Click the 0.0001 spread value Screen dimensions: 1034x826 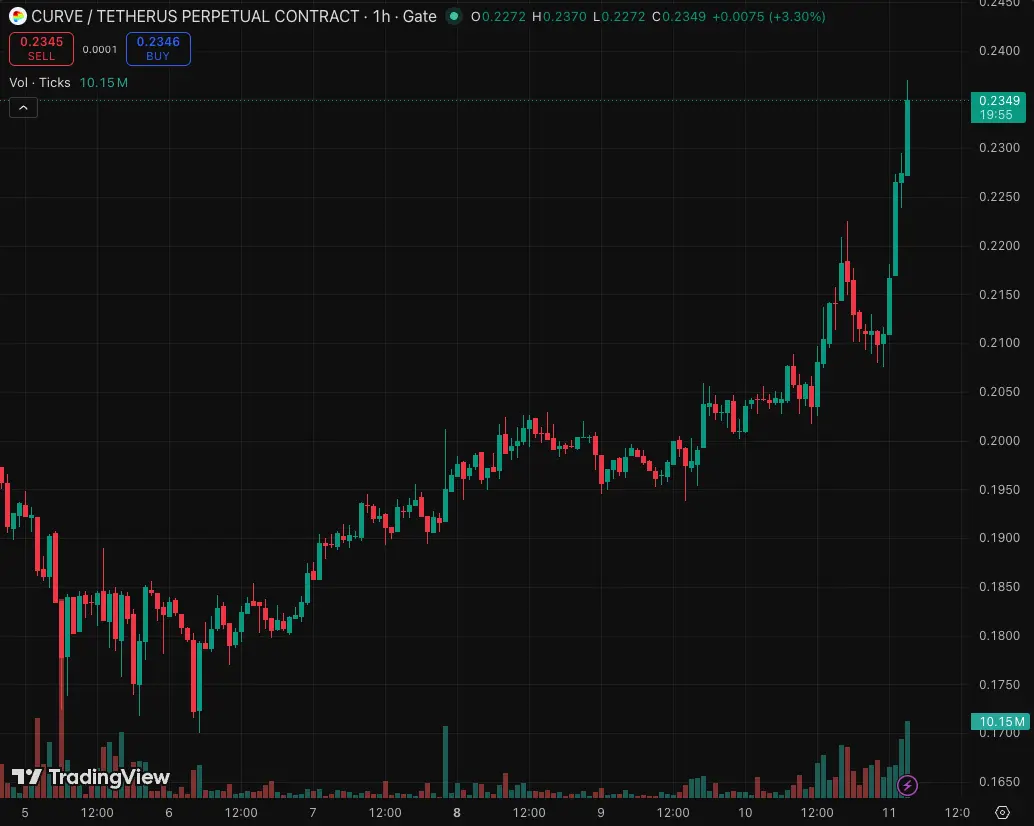coord(100,49)
